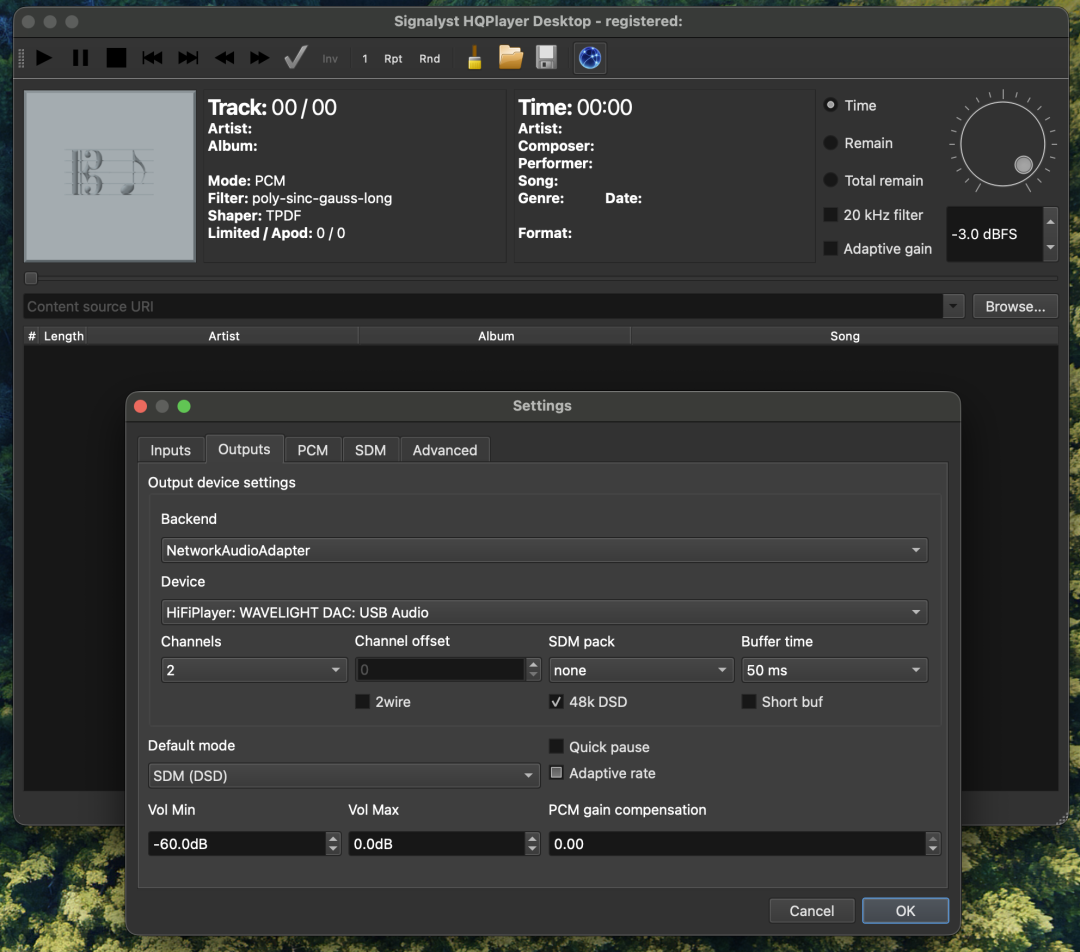The height and width of the screenshot is (952, 1080).
Task: Toggle the Rpt repeat button
Action: point(393,59)
